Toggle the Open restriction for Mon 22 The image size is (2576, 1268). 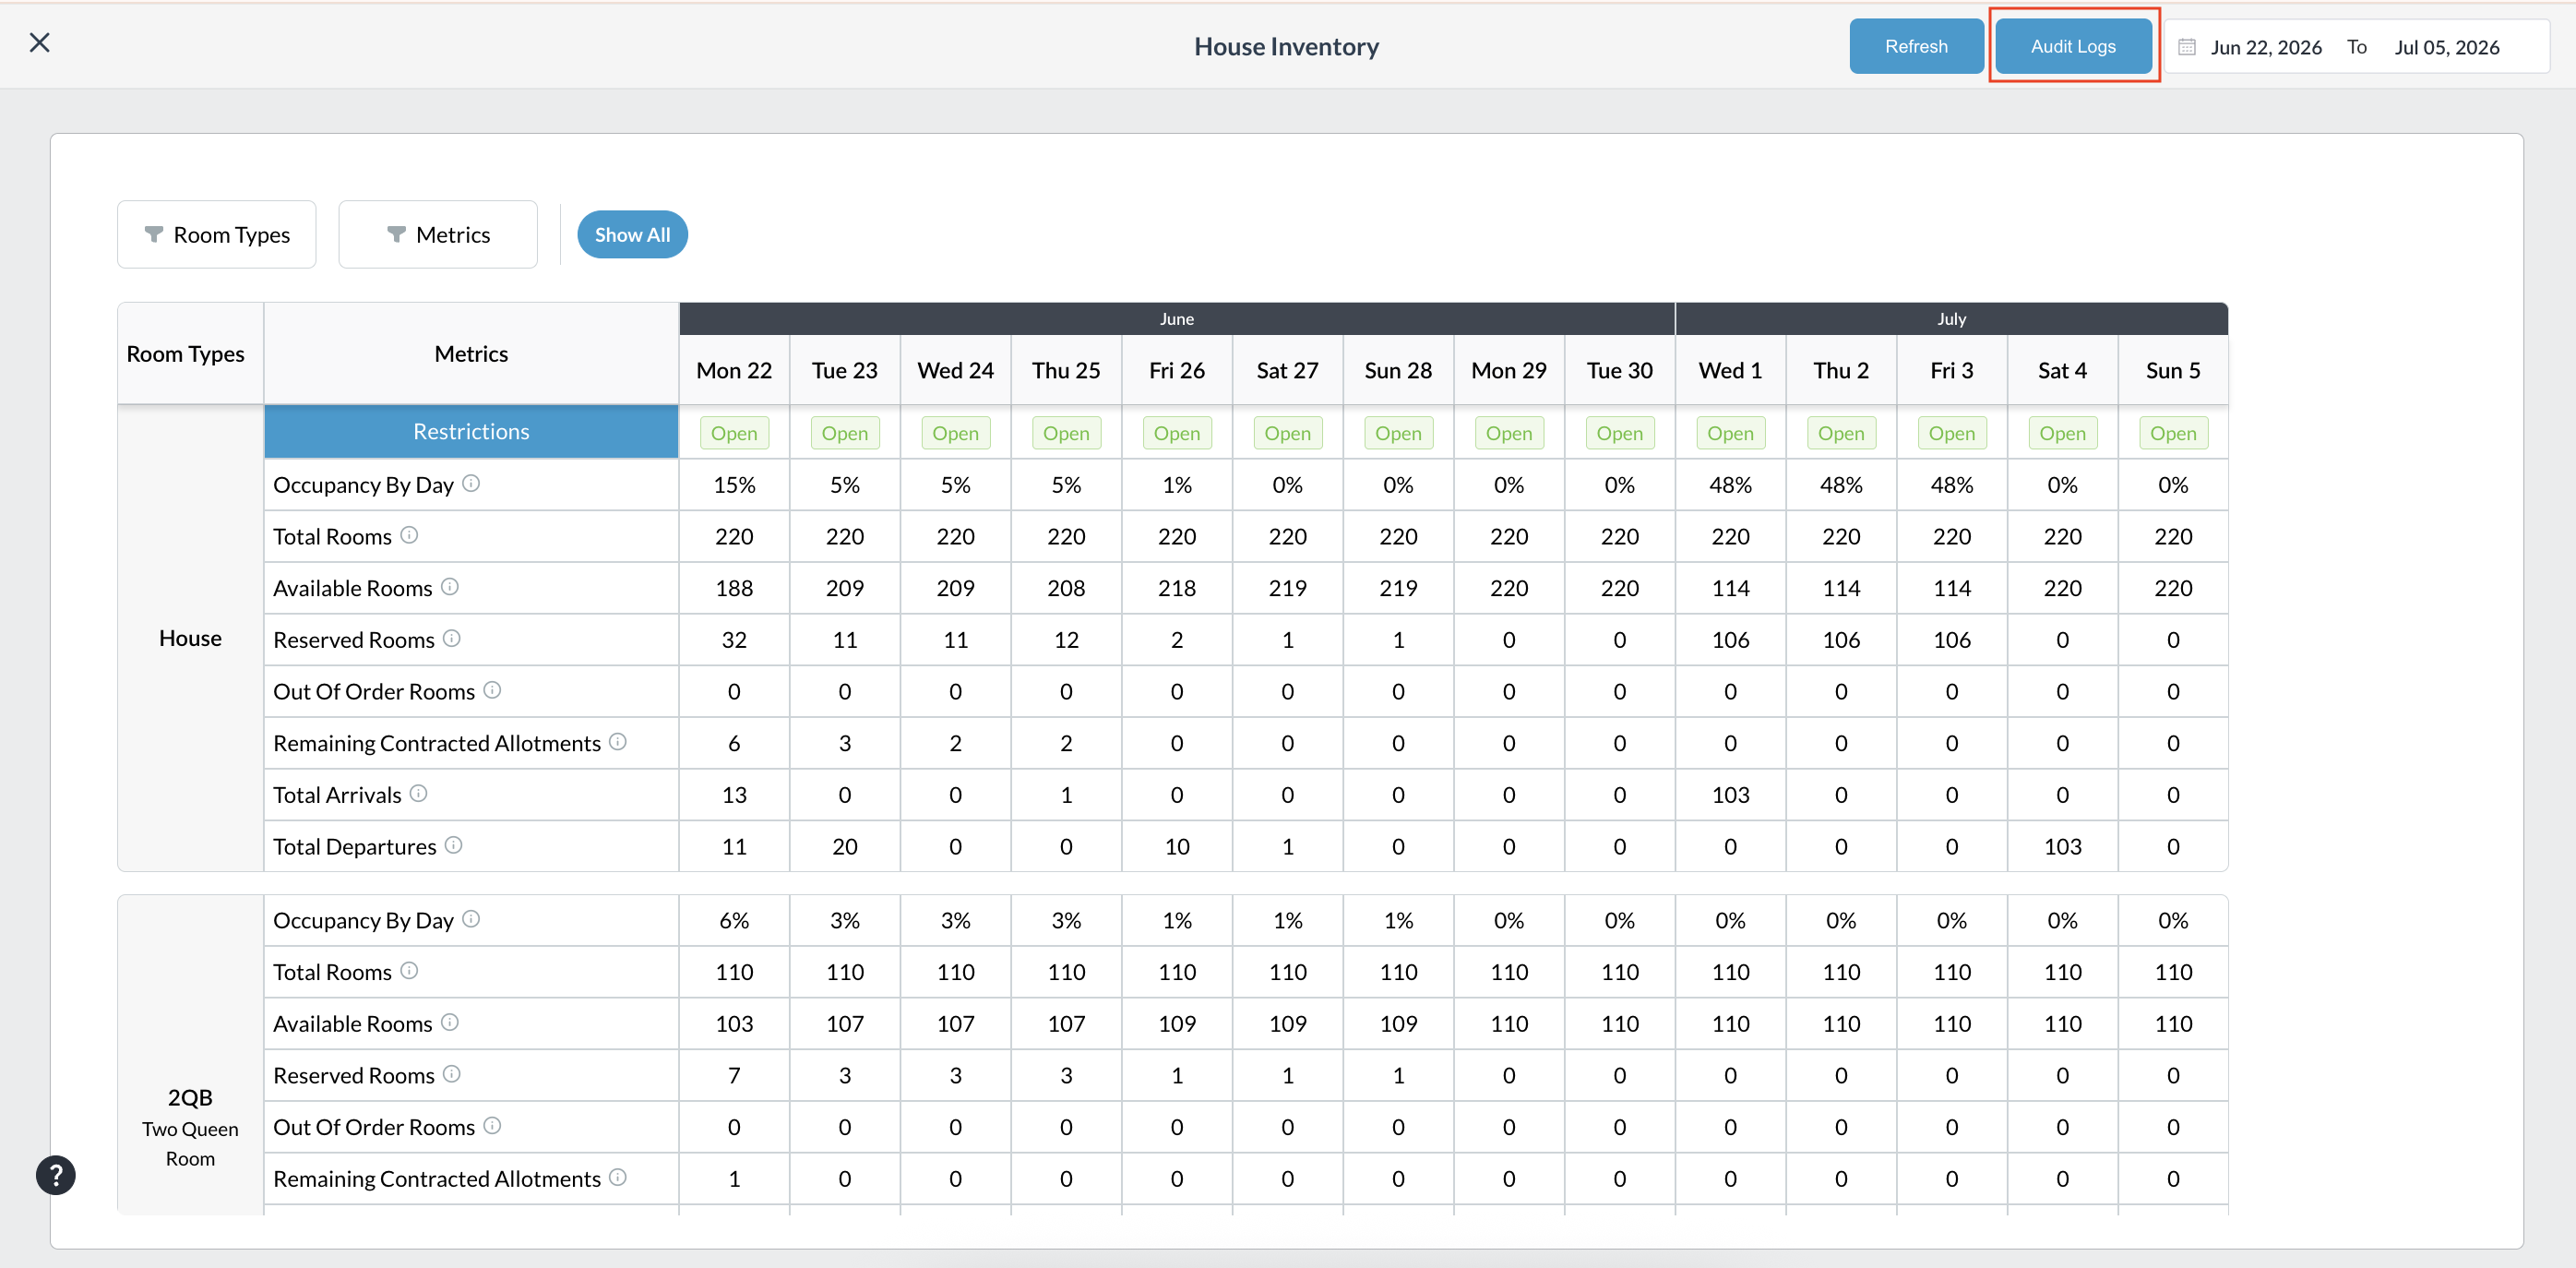tap(734, 433)
